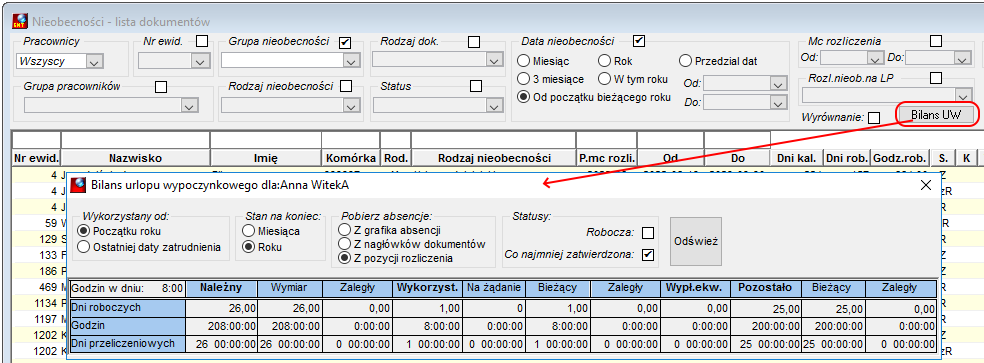984x363 pixels.
Task: Open the date range Od dropdown
Action: 778,84
